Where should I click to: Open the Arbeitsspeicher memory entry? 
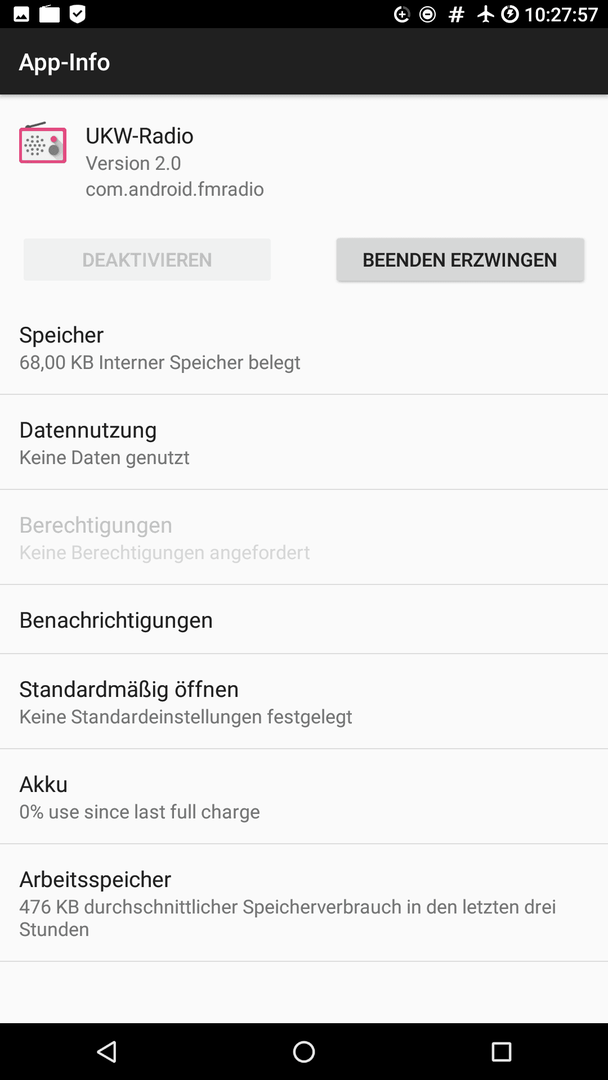click(304, 903)
